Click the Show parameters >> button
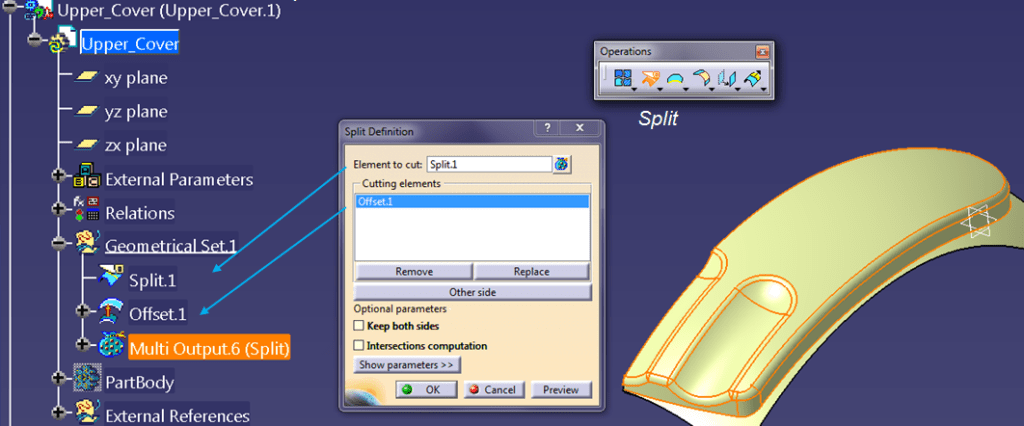1024x426 pixels. click(407, 366)
